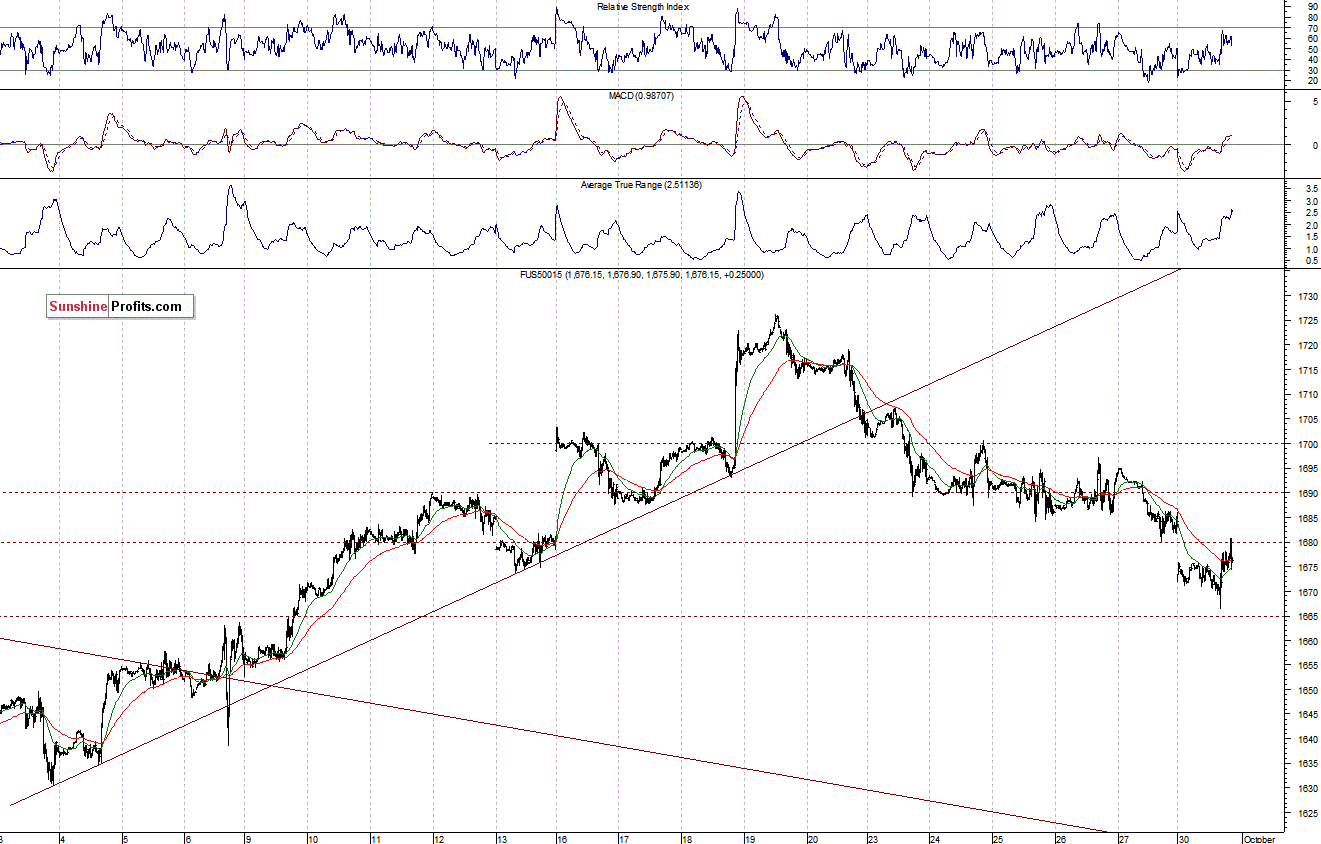Viewport: 1321px width, 844px height.
Task: Click date axis label 26
Action: [1060, 839]
